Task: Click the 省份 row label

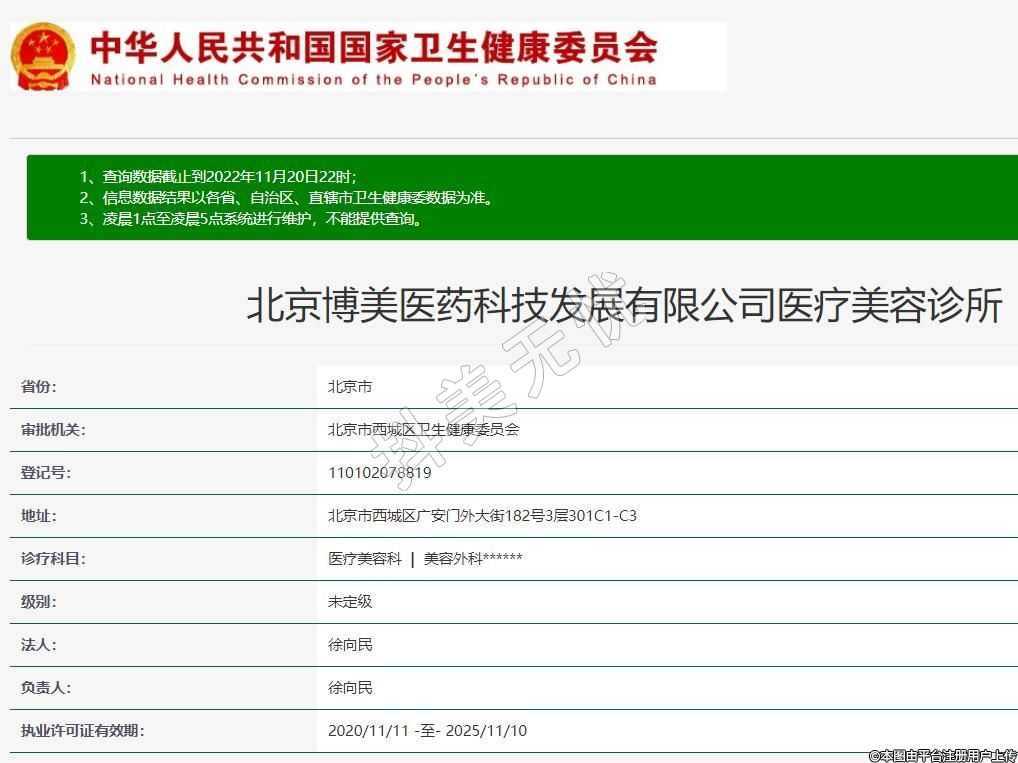Action: coord(39,387)
